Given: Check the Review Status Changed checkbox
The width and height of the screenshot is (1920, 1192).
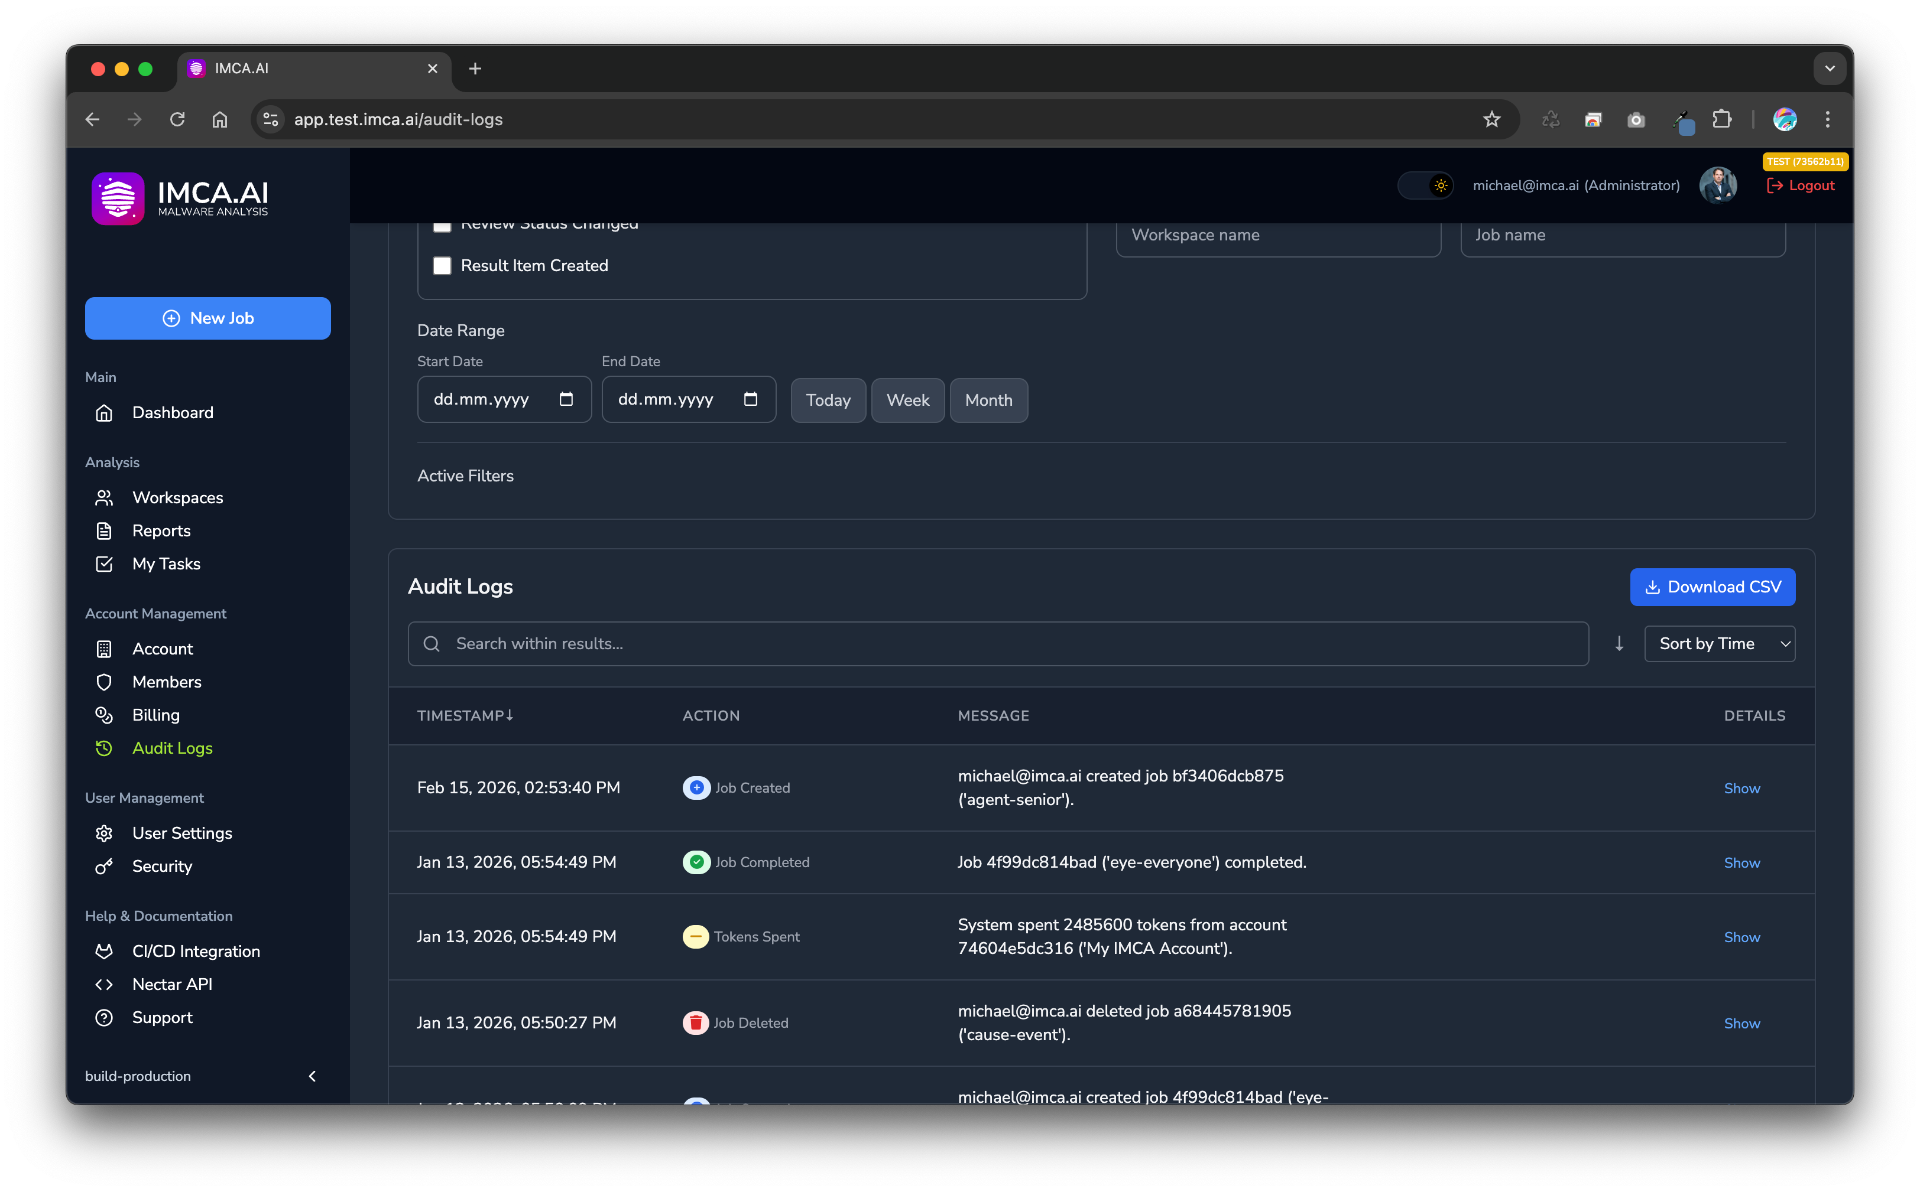Looking at the screenshot, I should (x=442, y=226).
